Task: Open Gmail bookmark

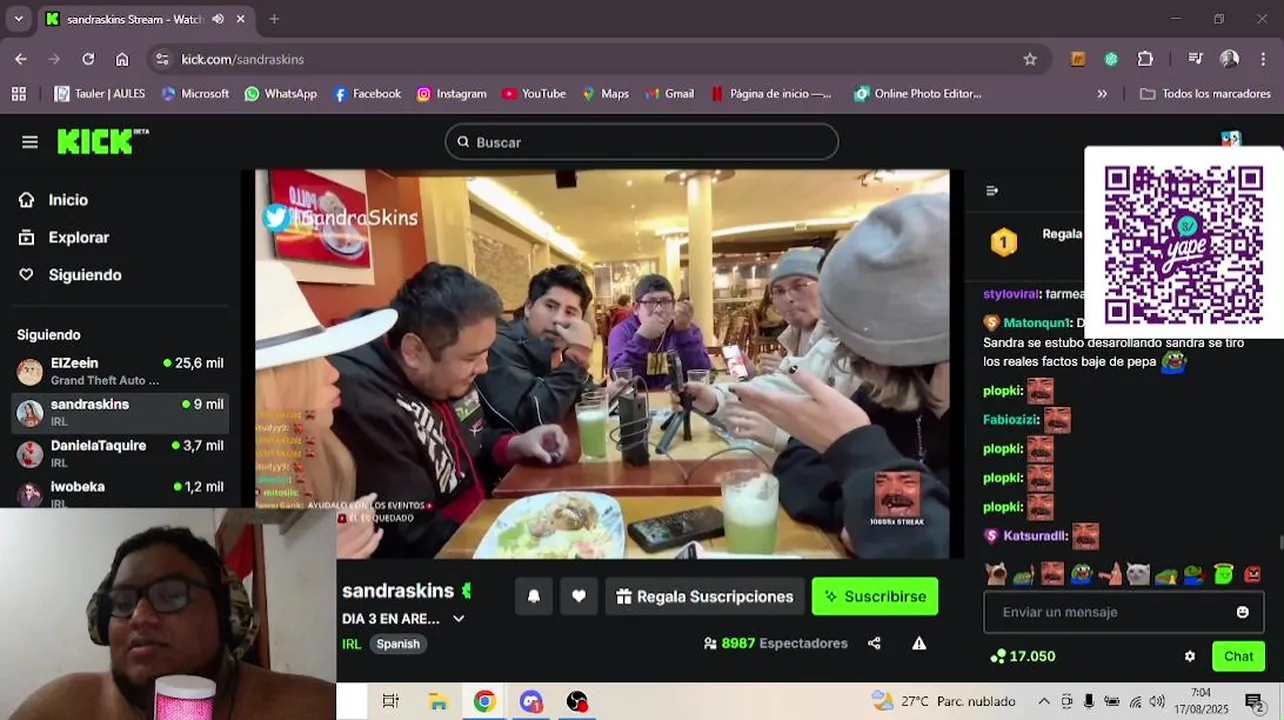Action: click(x=669, y=94)
